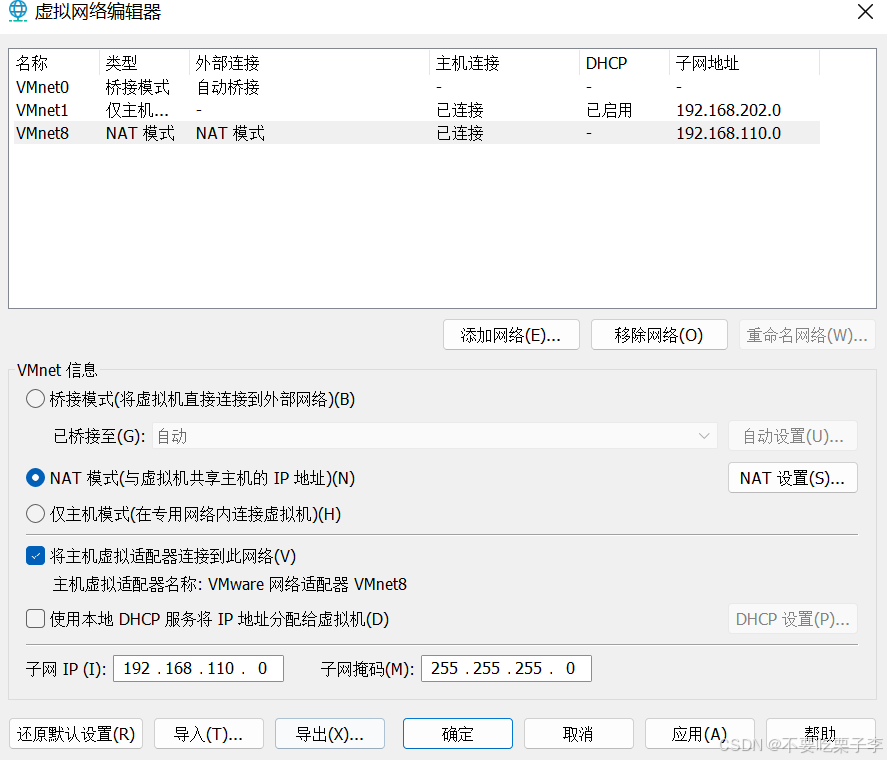Click the 导入(T)... button
Image resolution: width=887 pixels, height=760 pixels.
(x=208, y=734)
